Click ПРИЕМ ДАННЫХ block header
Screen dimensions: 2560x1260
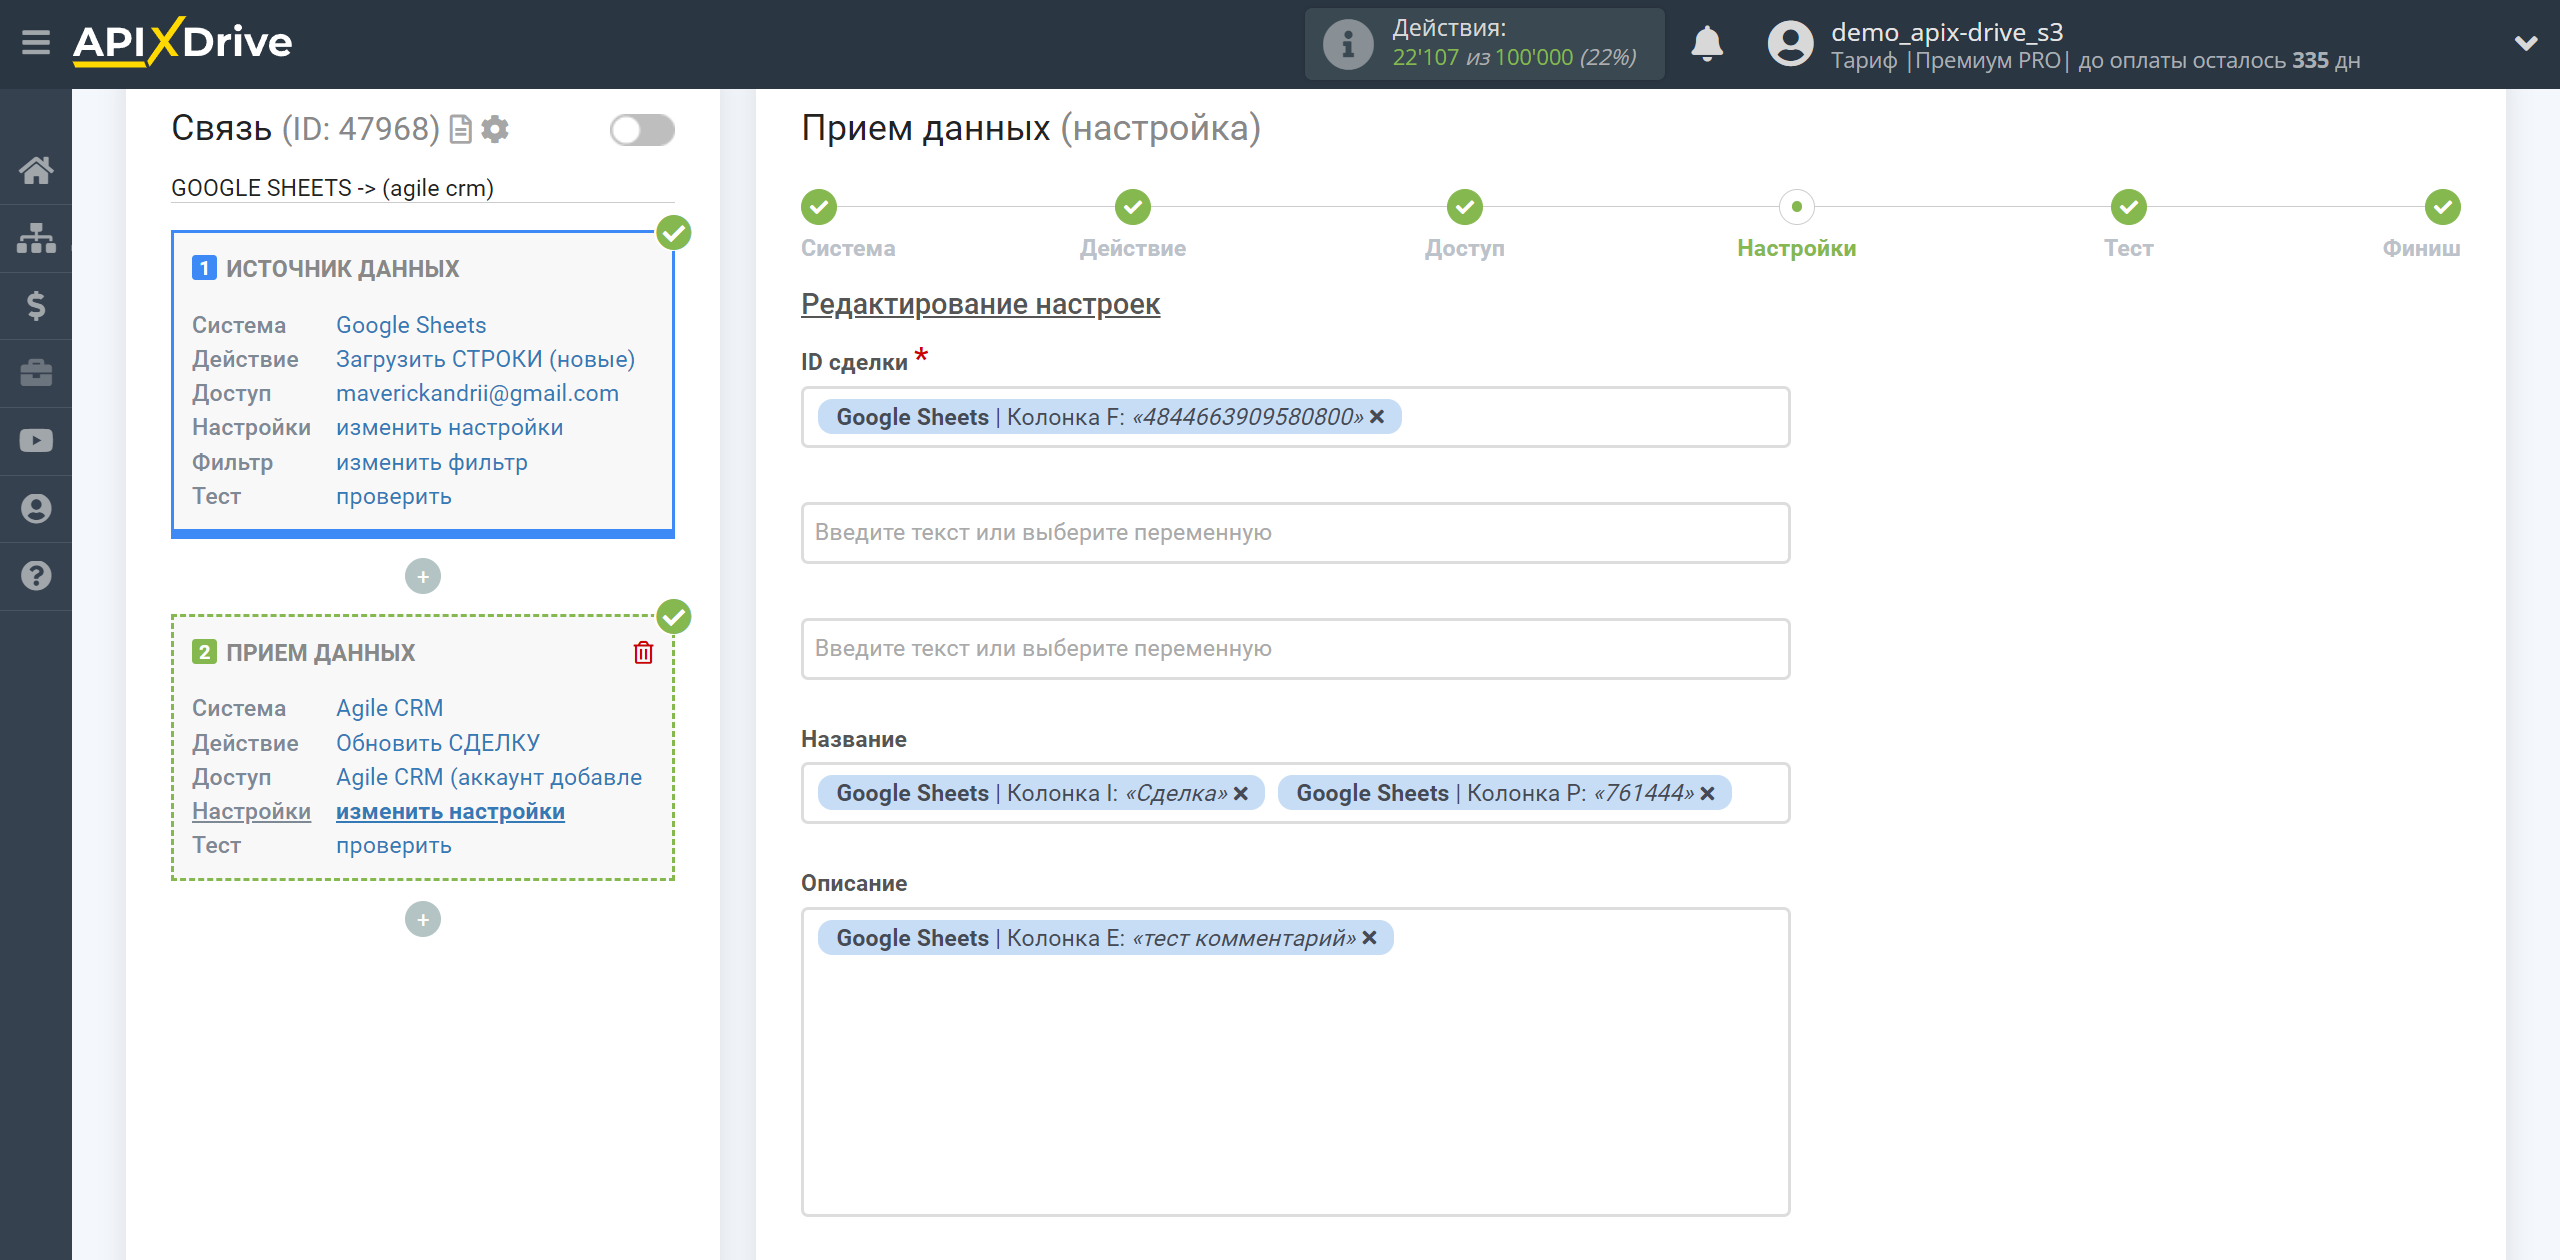(x=320, y=653)
